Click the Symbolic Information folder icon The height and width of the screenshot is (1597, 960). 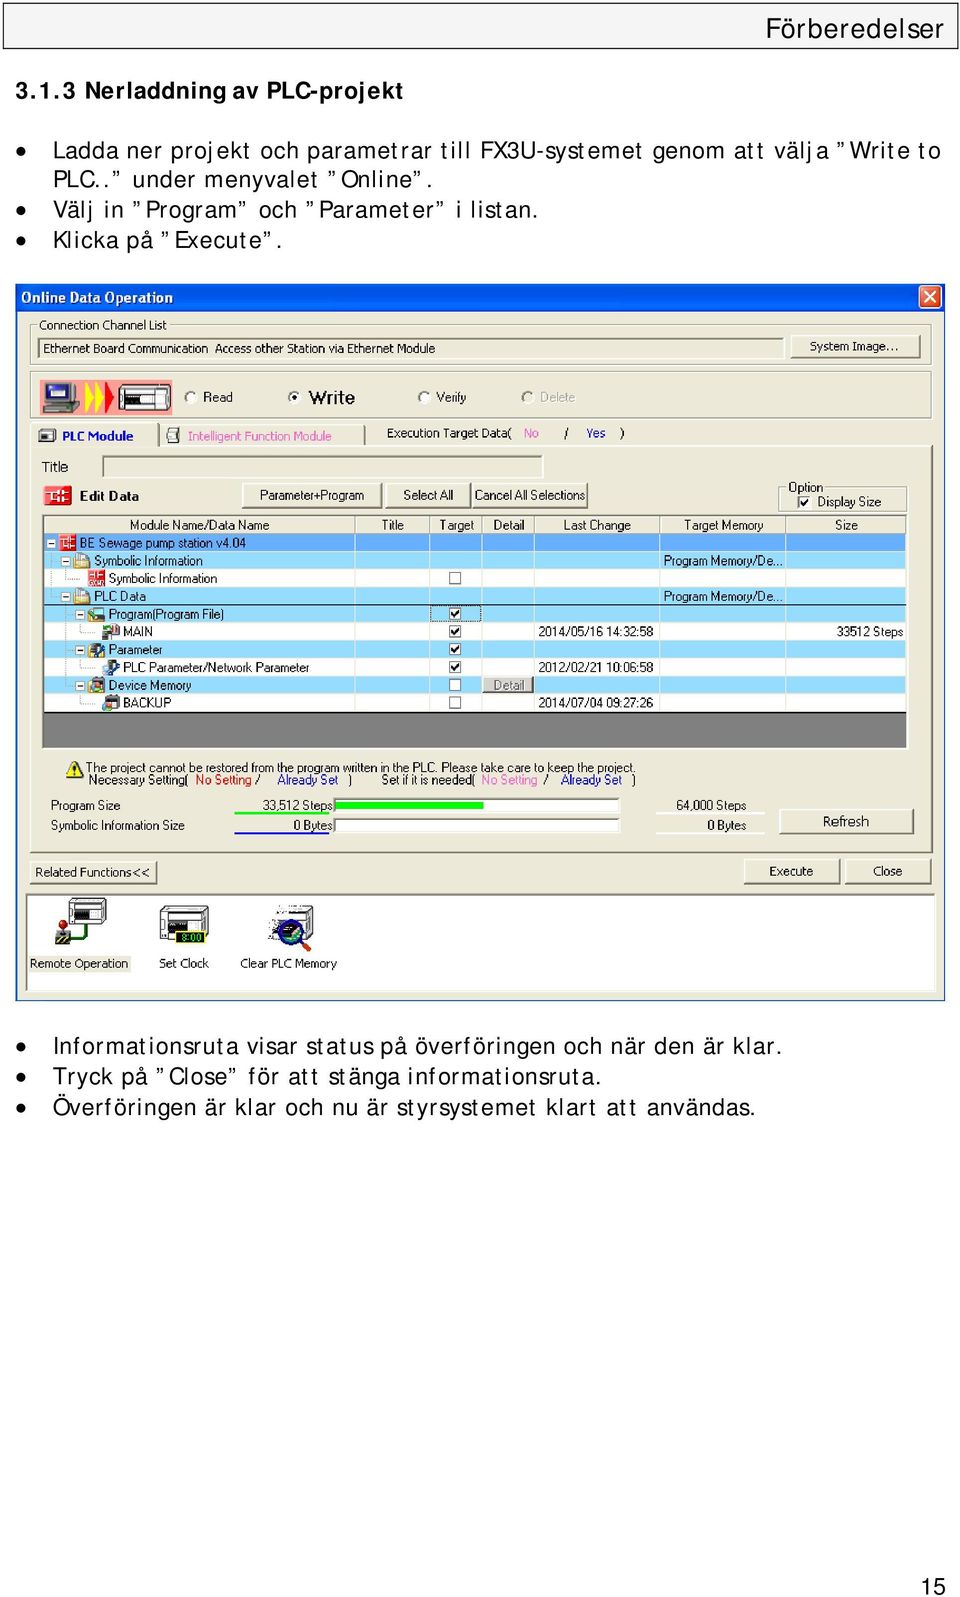82,561
